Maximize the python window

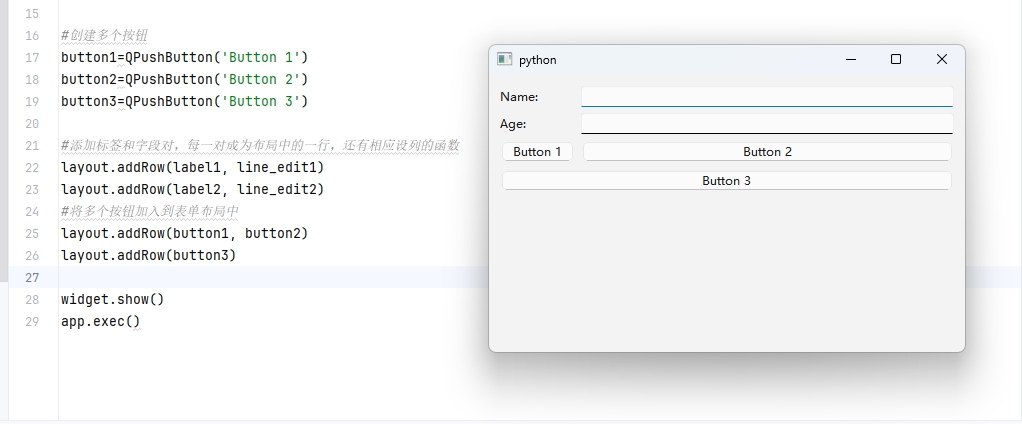[896, 60]
